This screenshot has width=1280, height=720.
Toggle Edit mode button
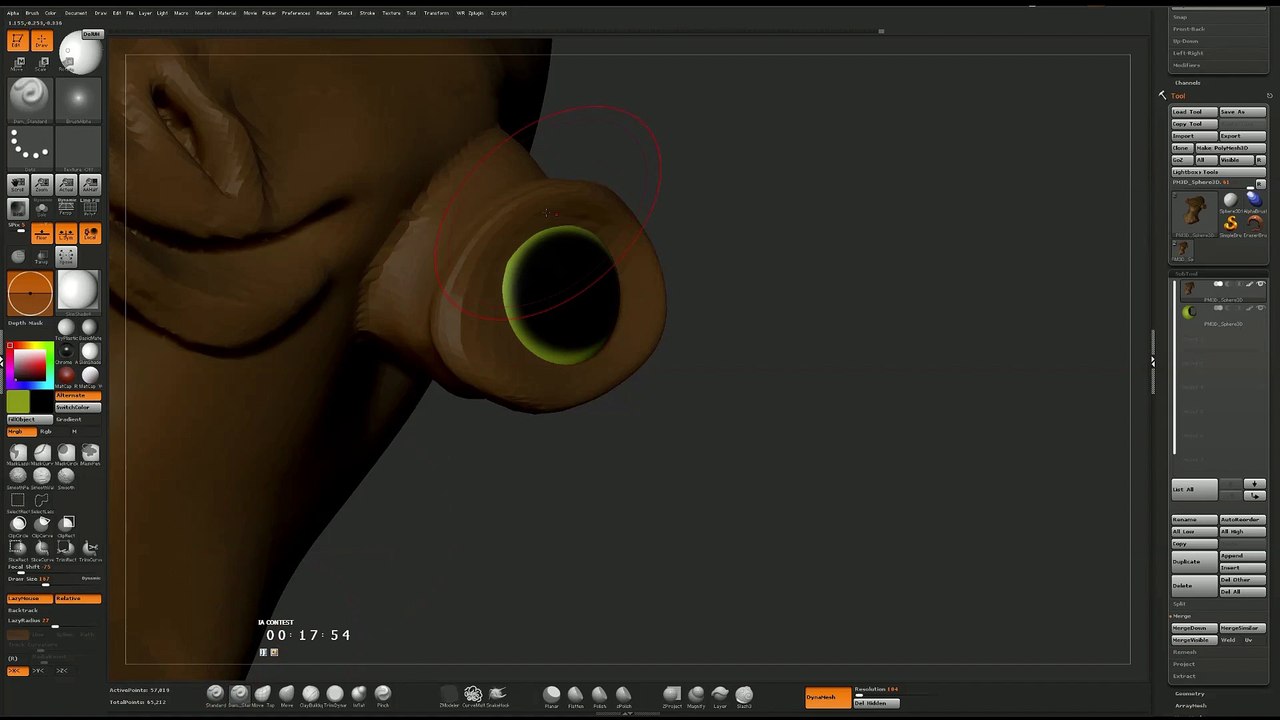[x=17, y=41]
